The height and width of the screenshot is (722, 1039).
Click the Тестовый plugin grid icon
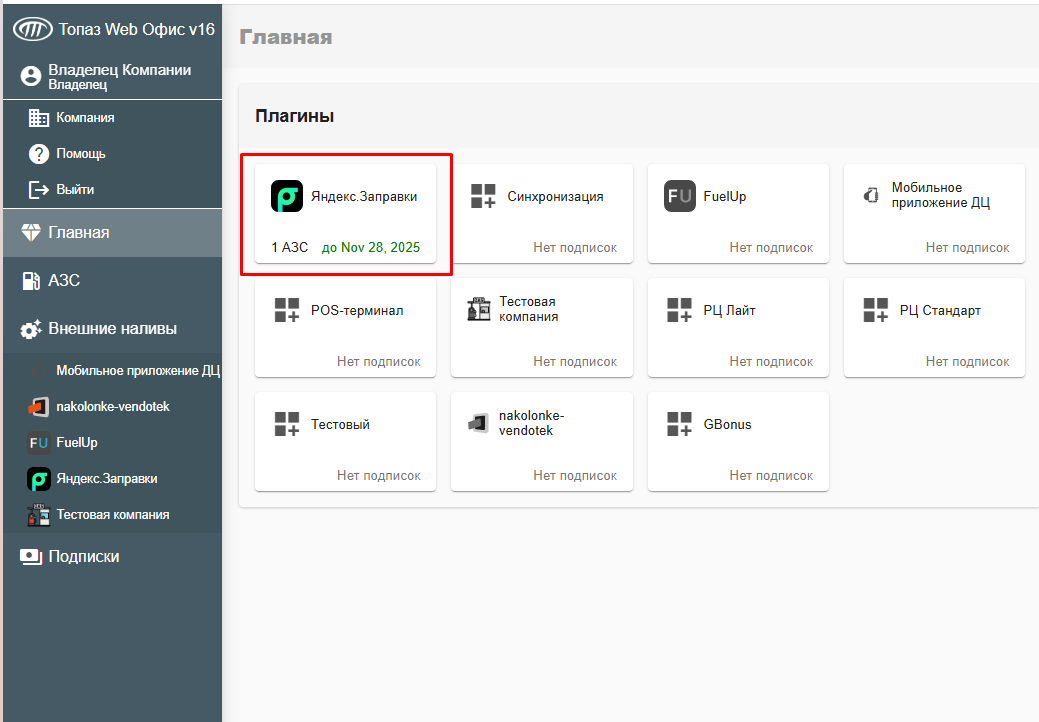tap(287, 424)
